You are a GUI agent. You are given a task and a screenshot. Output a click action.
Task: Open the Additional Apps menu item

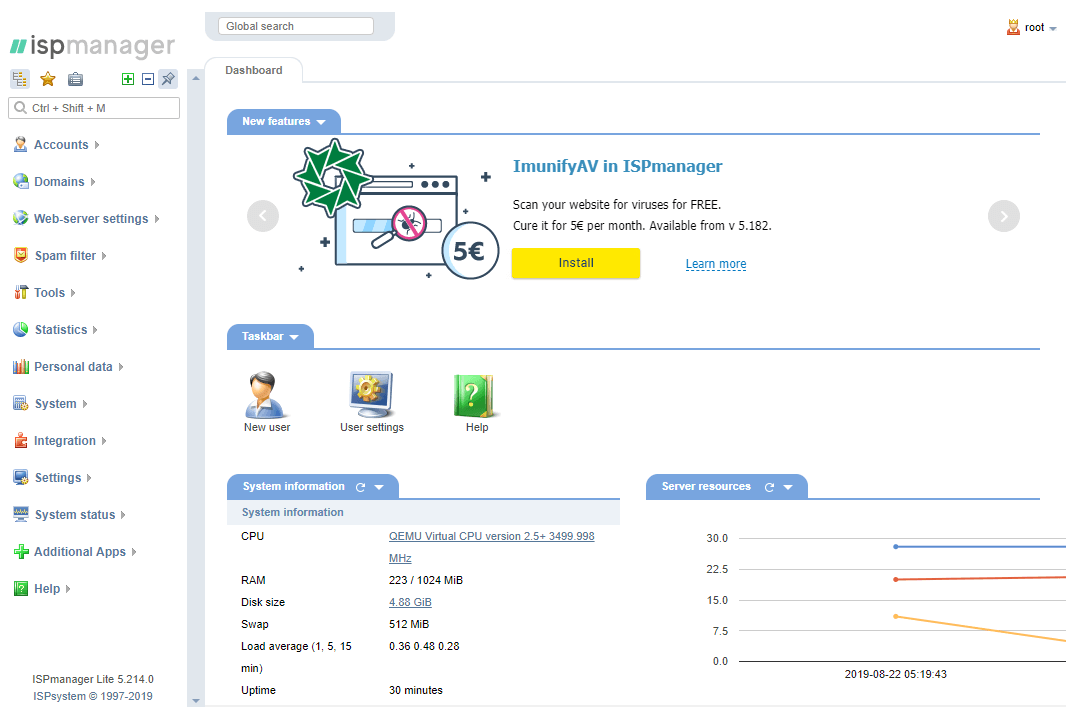80,551
